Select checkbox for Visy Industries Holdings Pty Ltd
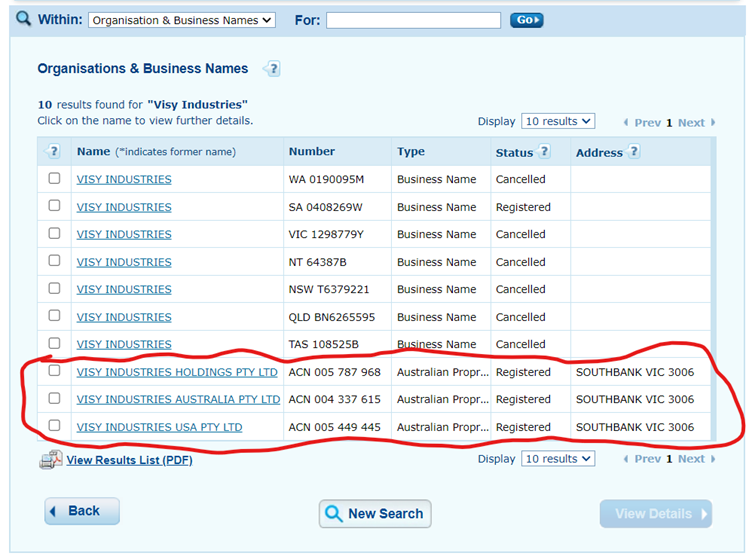This screenshot has width=752, height=559. point(55,371)
